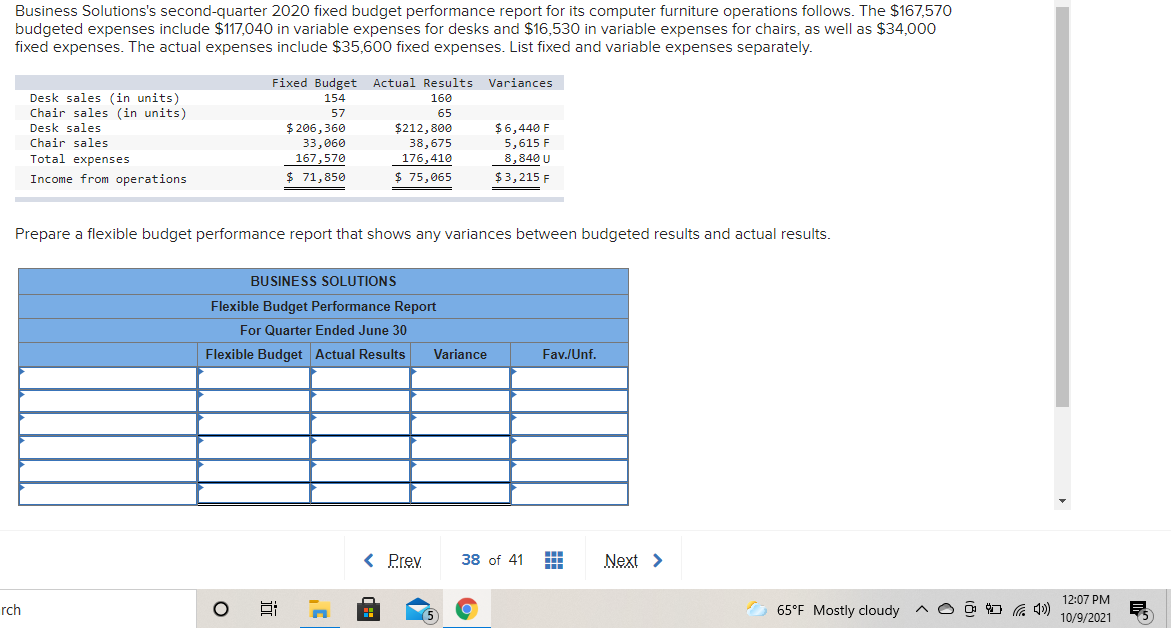Image resolution: width=1171 pixels, height=628 pixels.
Task: Open the volume speaker control
Action: [x=1041, y=609]
